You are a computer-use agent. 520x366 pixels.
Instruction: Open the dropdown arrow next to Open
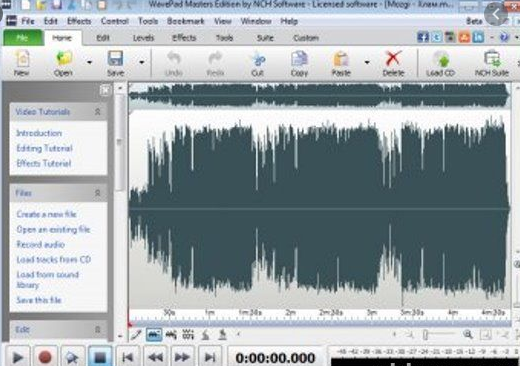click(x=89, y=62)
